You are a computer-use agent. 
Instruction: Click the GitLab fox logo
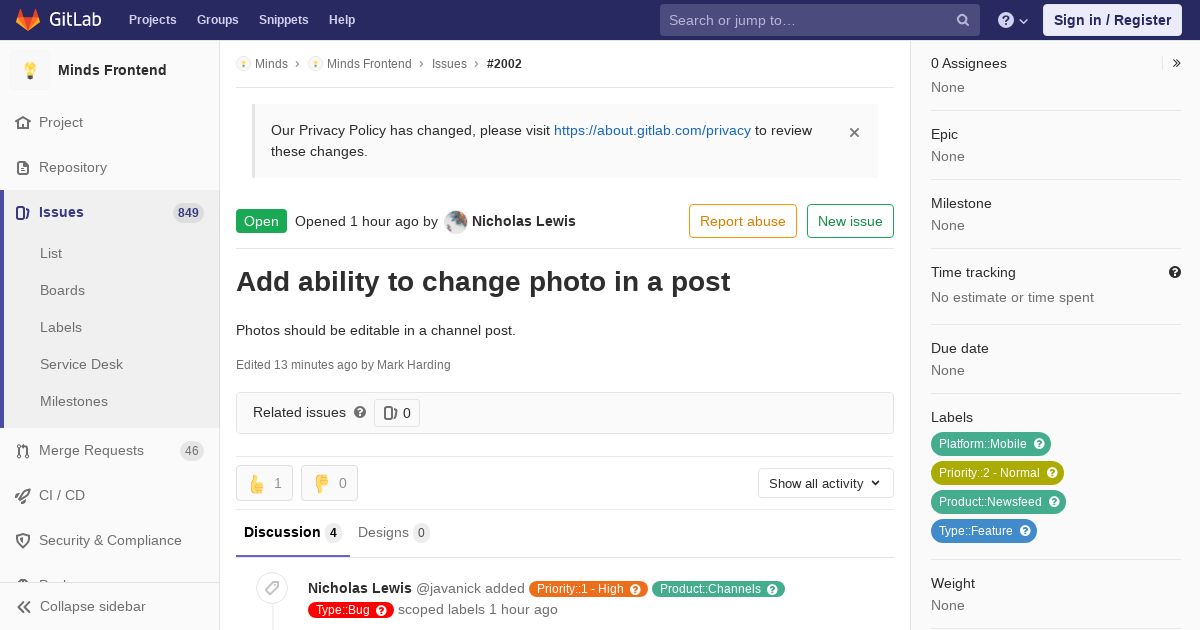[28, 19]
